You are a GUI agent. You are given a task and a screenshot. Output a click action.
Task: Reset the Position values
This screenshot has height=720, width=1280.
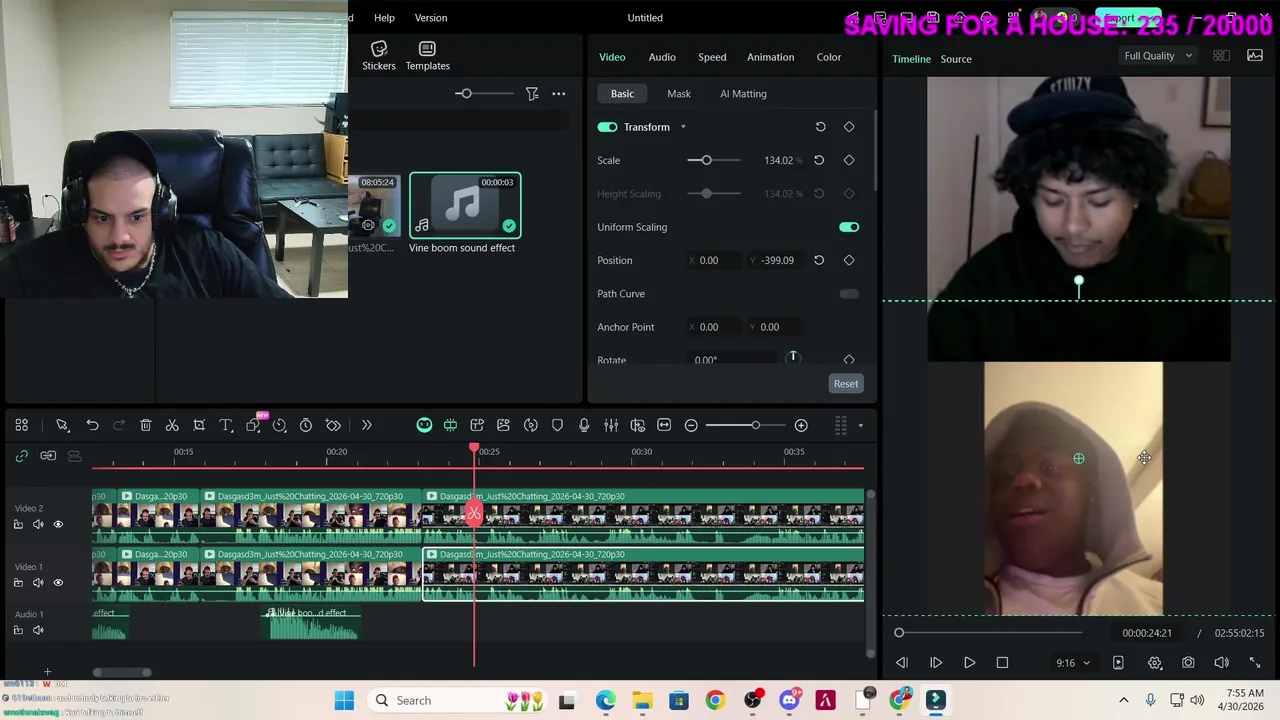(x=819, y=260)
